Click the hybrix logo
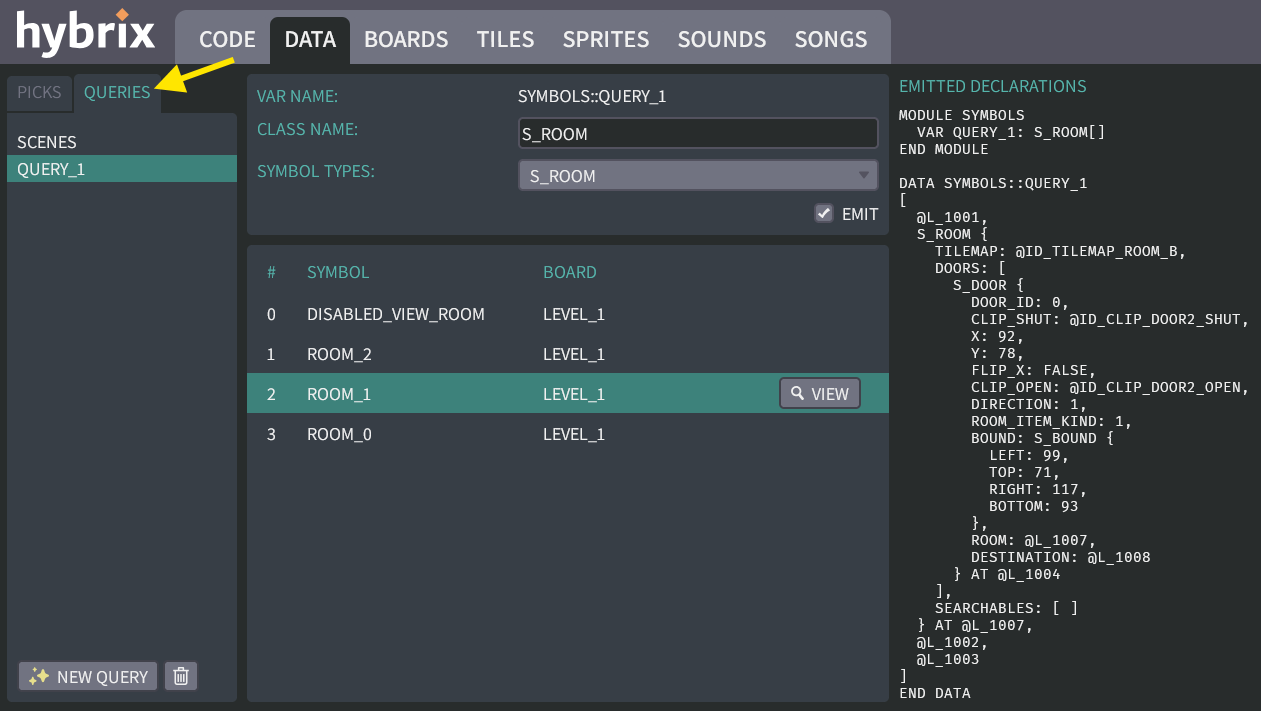Screen dimensions: 1261x711 point(85,32)
